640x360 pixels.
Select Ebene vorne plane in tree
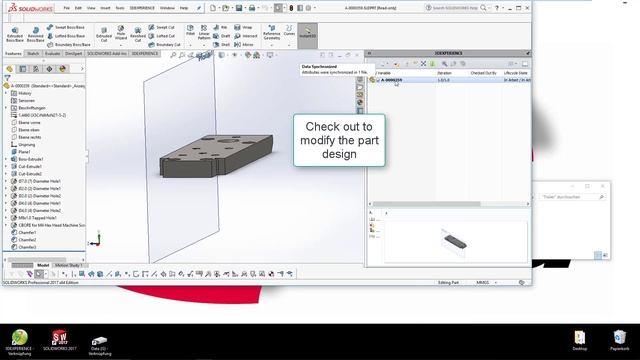pyautogui.click(x=26, y=122)
